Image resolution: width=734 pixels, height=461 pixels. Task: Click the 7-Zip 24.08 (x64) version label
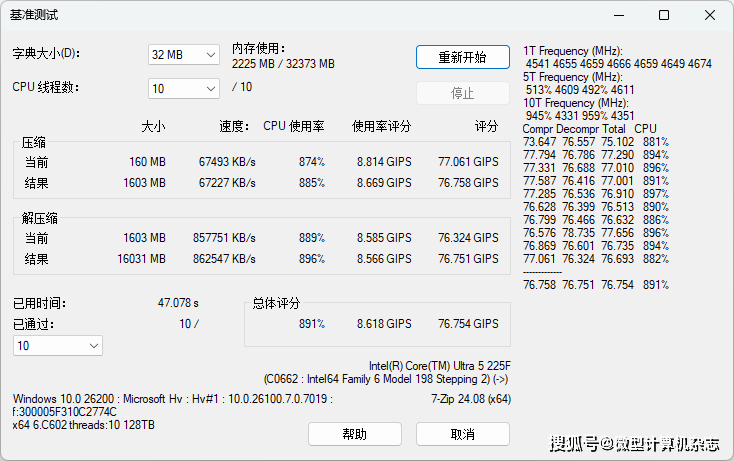[470, 398]
